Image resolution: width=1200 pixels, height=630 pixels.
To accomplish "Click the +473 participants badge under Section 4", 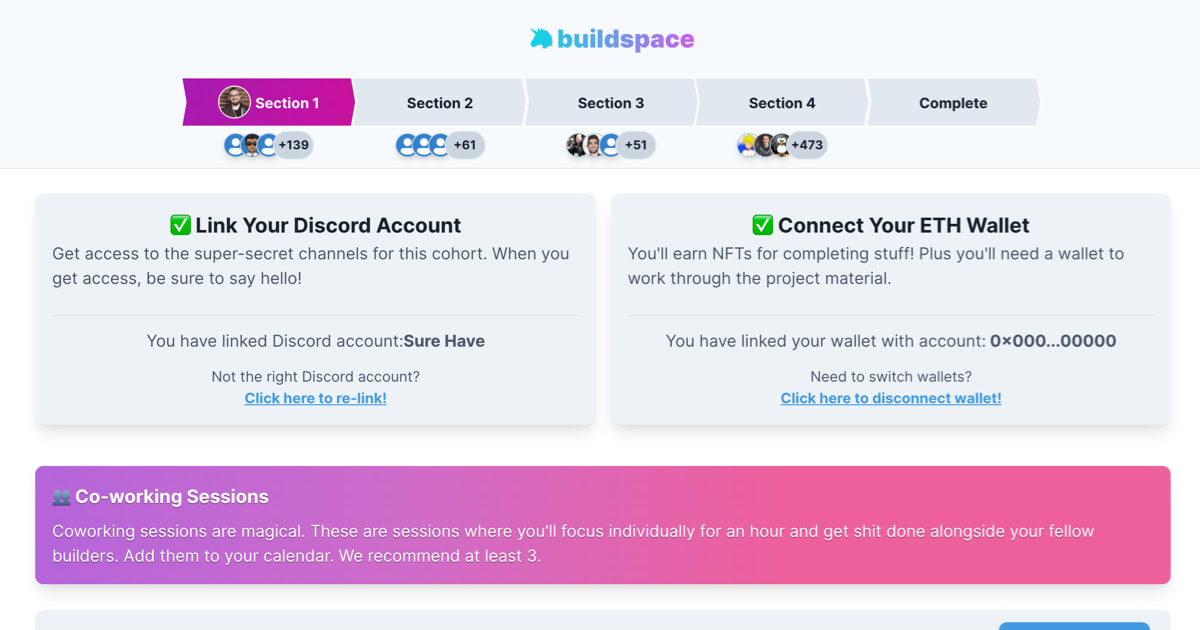I will pos(807,145).
